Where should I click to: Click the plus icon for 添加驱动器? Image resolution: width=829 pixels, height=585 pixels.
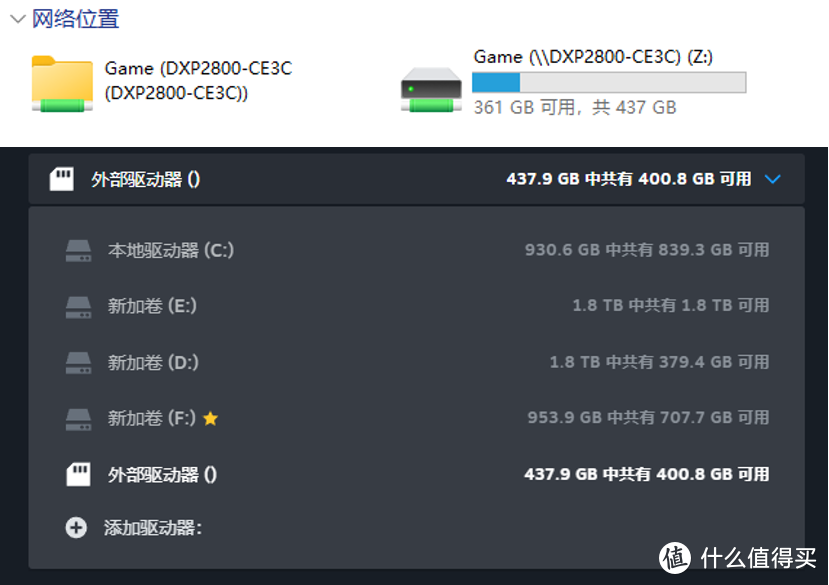[x=76, y=528]
